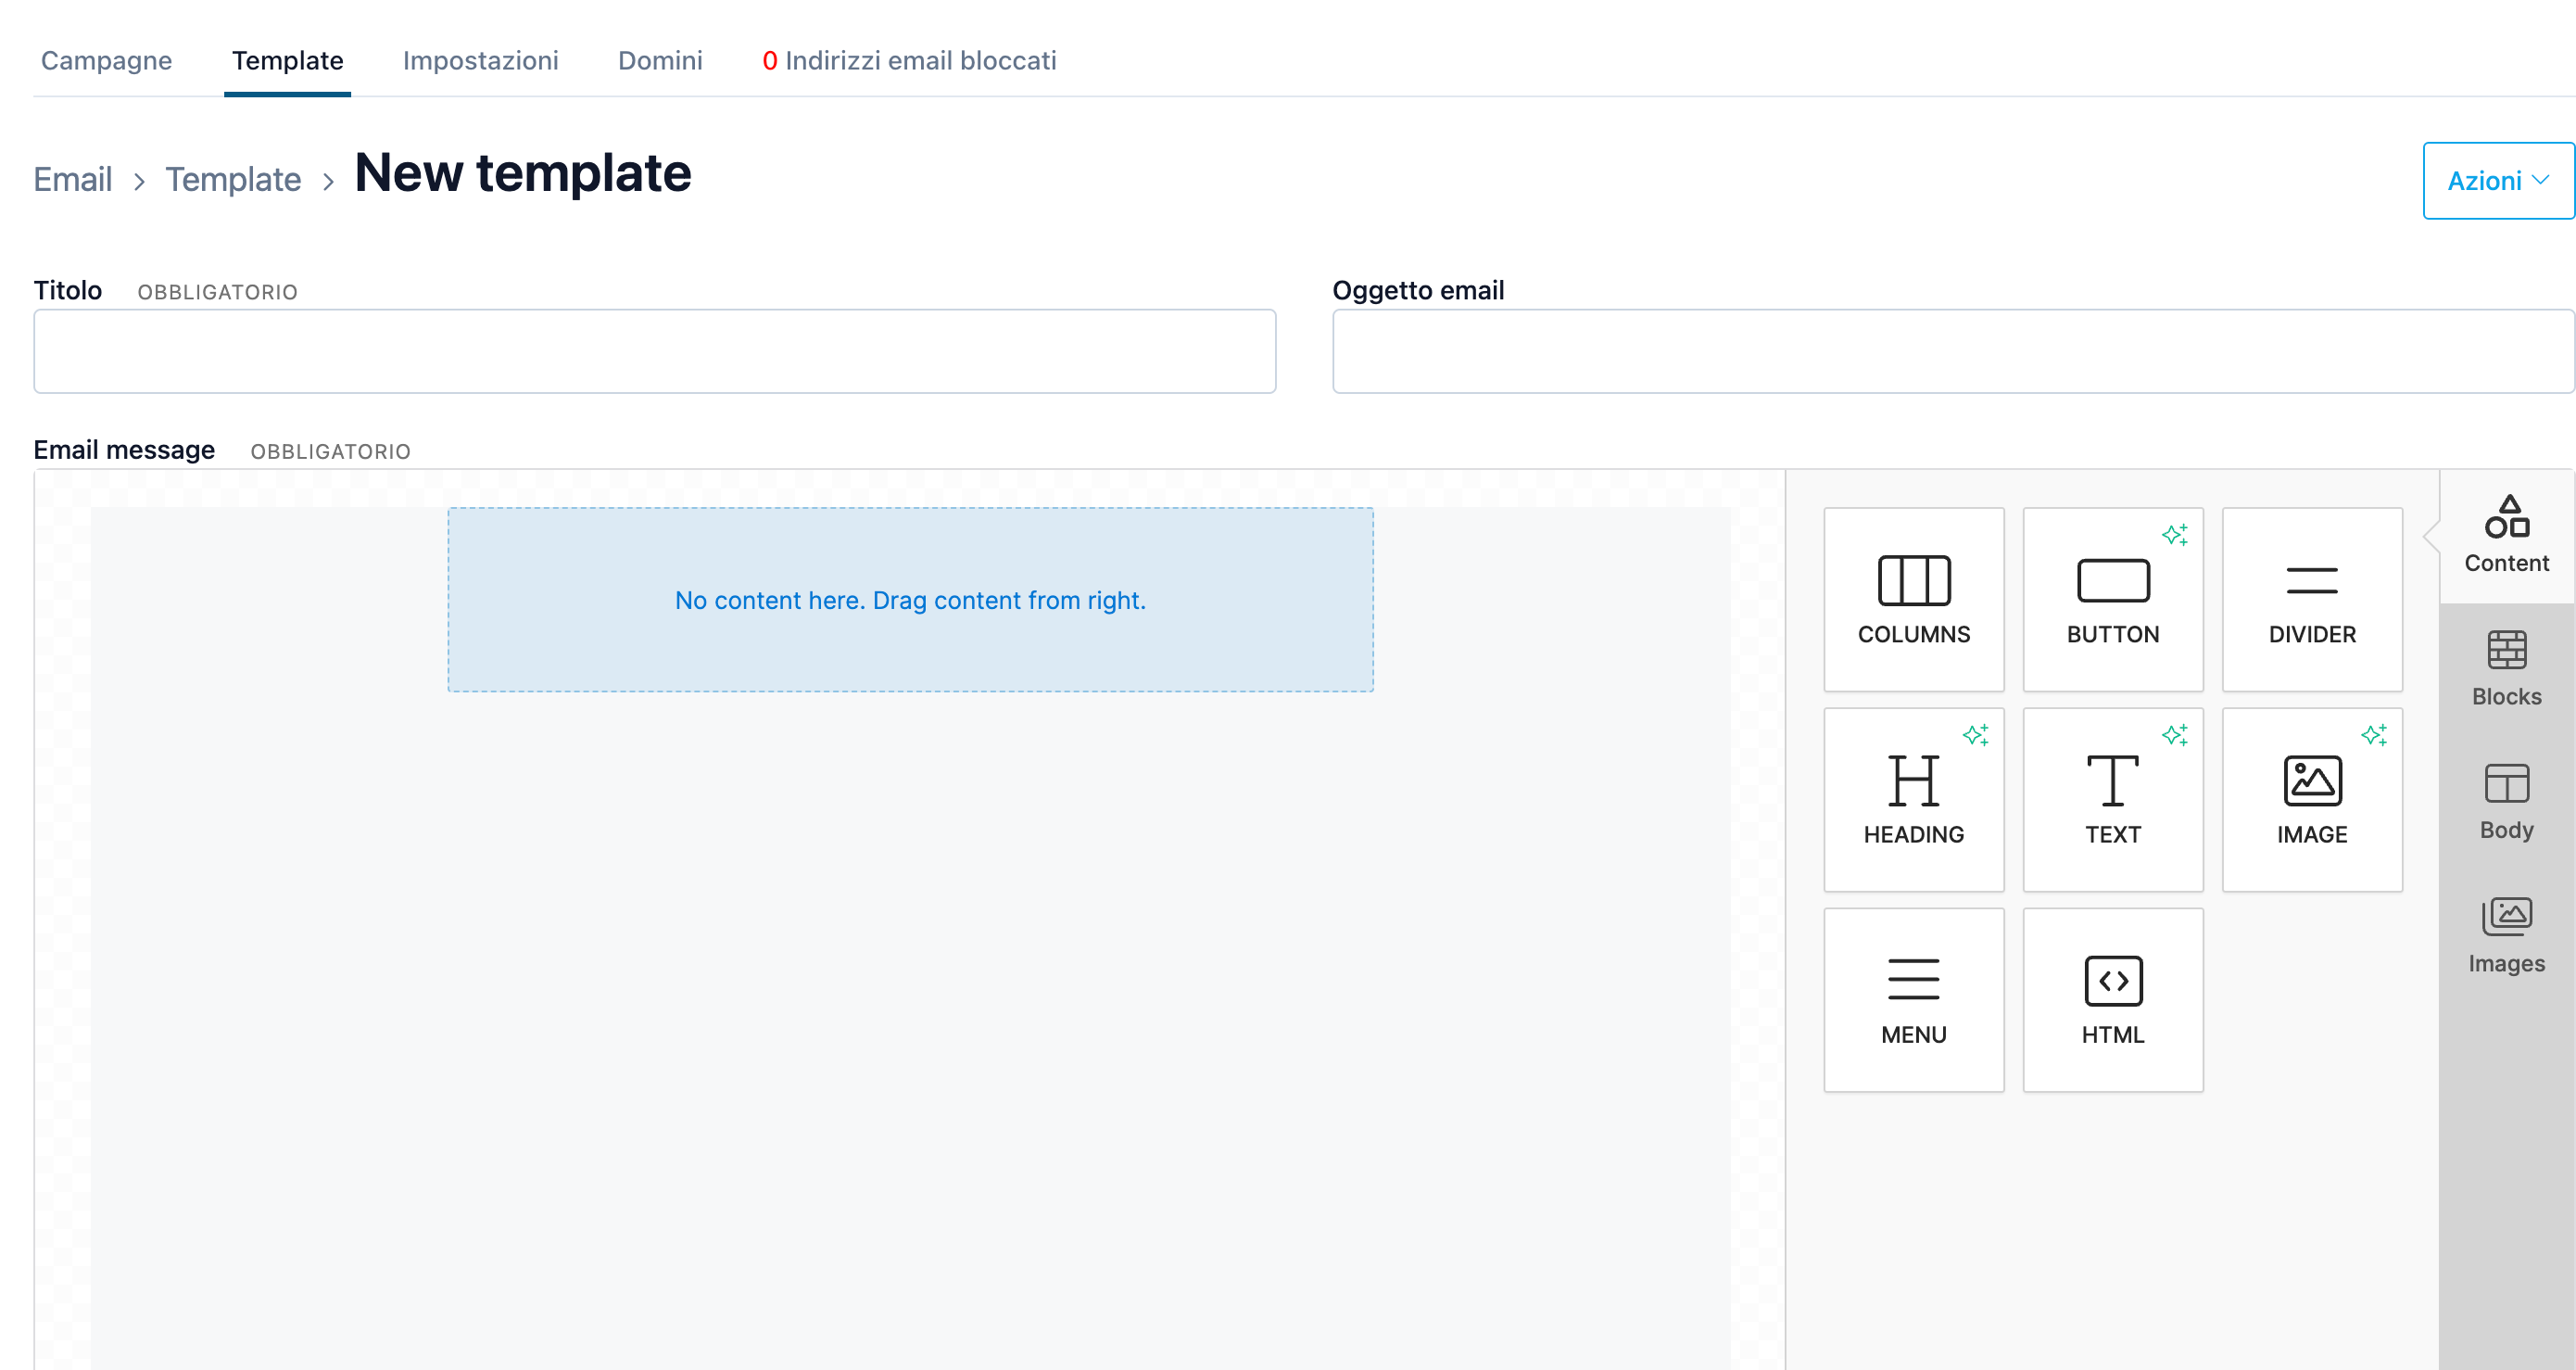Screen dimensions: 2576x1370
Task: Click the AI sparkle icon on Heading tile
Action: point(1975,734)
